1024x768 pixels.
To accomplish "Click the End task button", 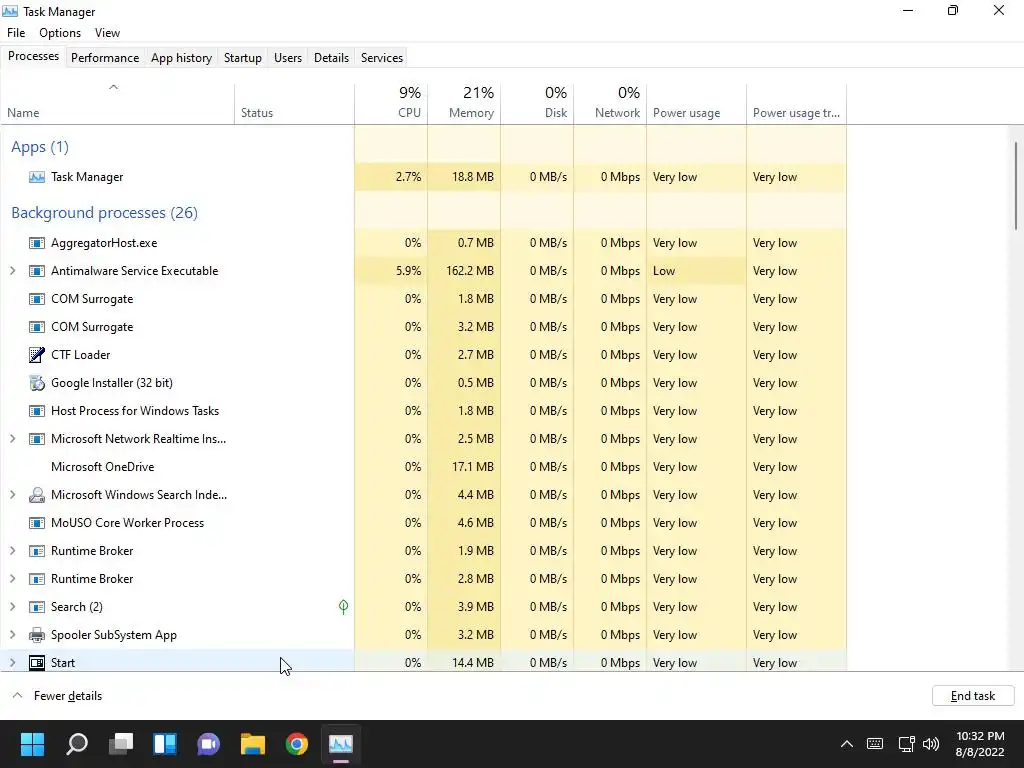I will [973, 696].
